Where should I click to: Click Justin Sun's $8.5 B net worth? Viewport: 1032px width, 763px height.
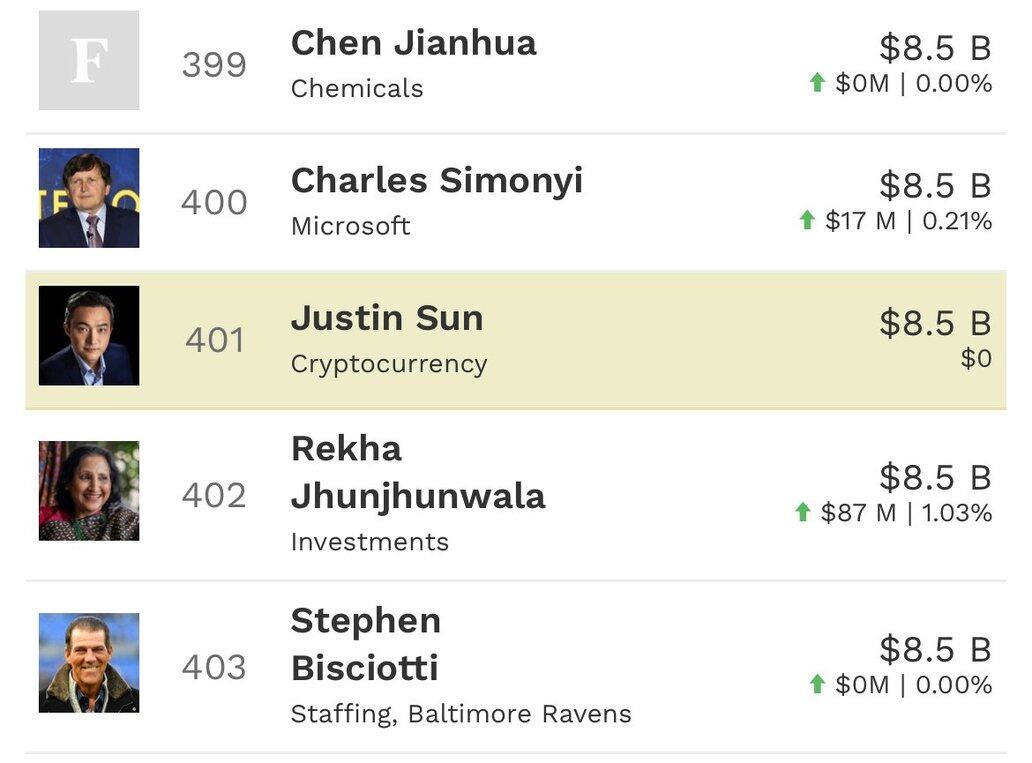pyautogui.click(x=934, y=323)
